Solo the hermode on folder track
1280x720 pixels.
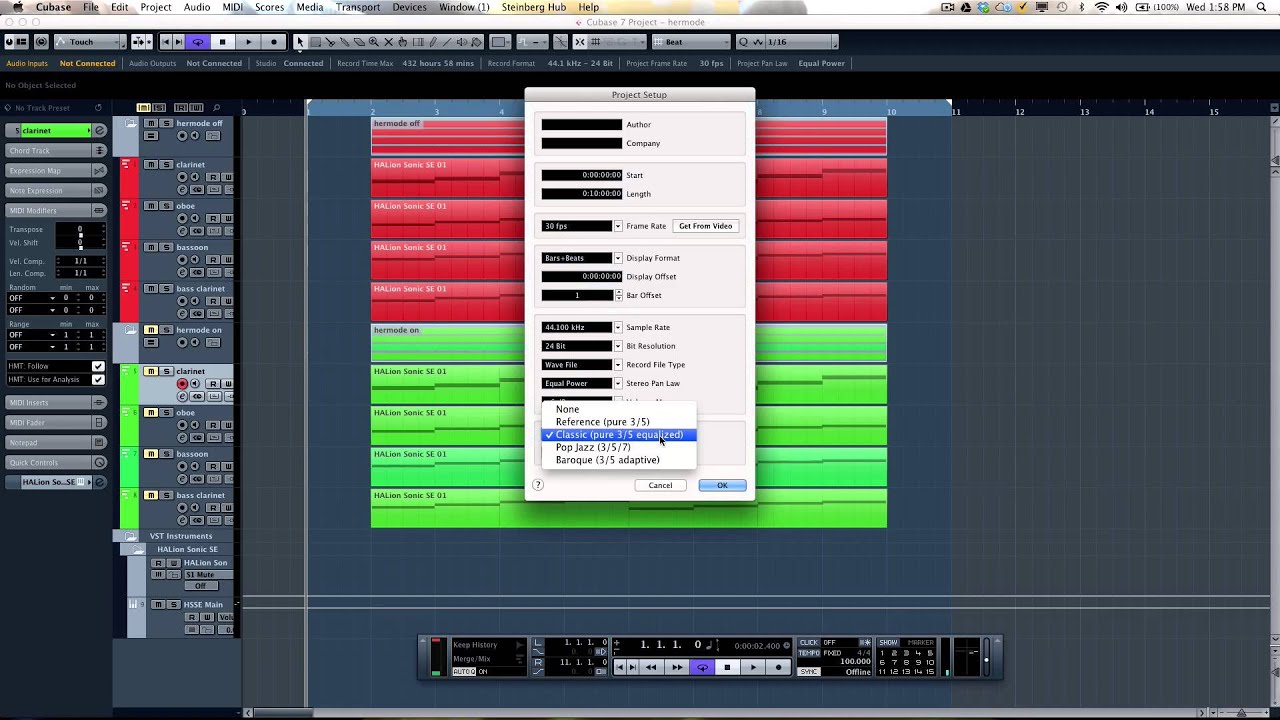pos(166,330)
